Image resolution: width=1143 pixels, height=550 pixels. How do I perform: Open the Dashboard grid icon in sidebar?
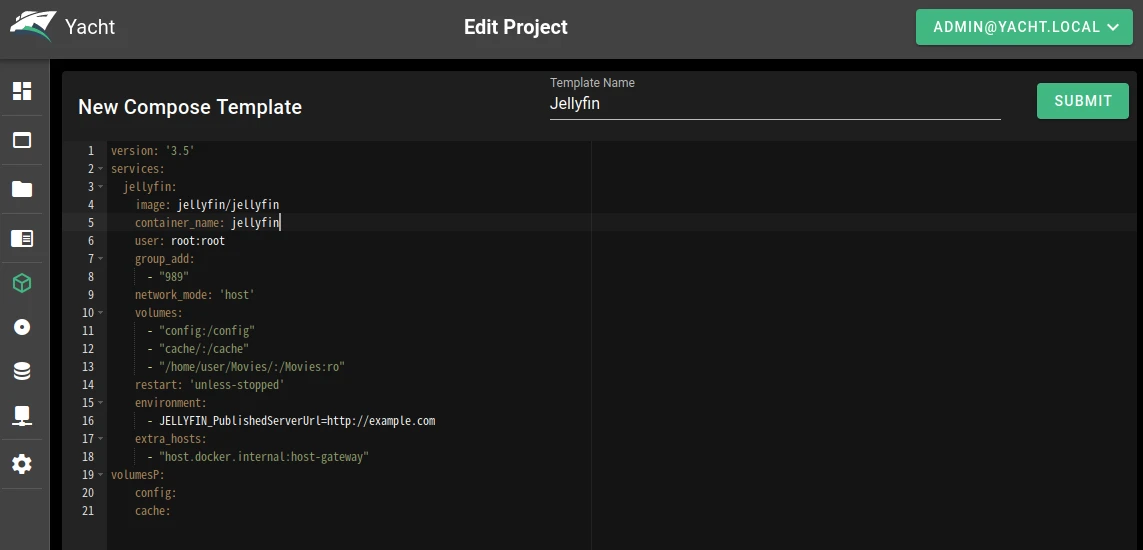click(22, 92)
